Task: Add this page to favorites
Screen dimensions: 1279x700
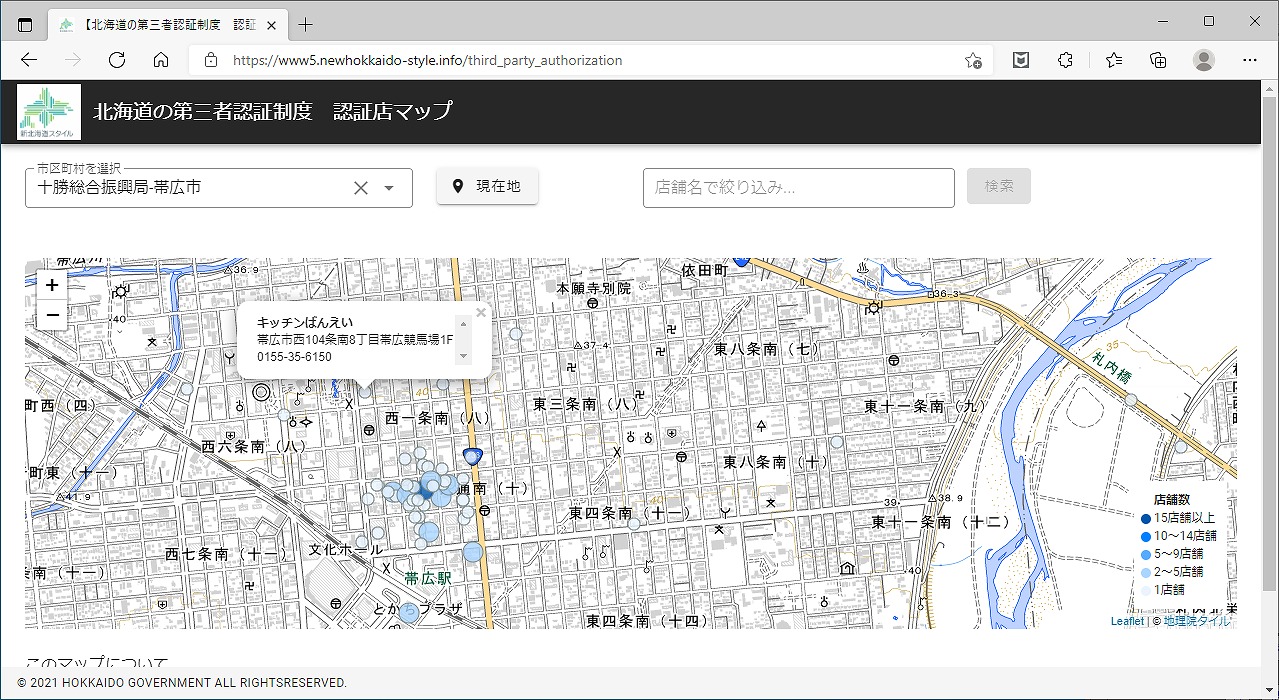Action: coord(972,60)
